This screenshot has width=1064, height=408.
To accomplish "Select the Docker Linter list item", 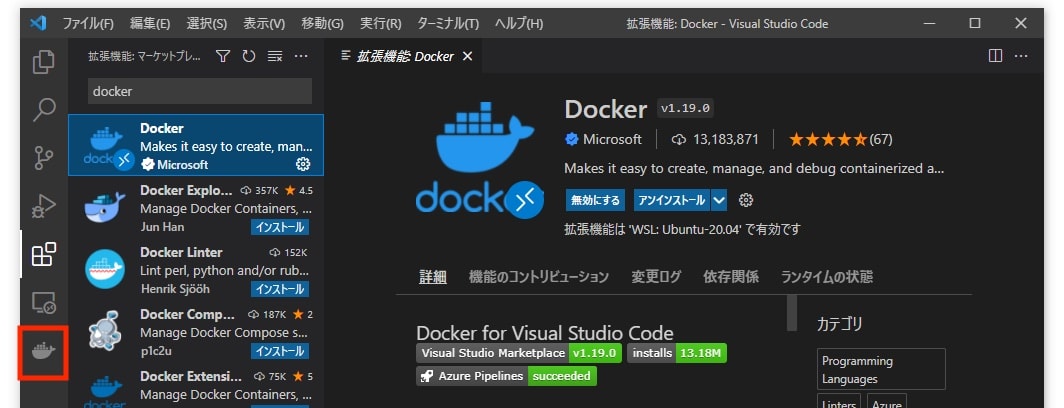I will pyautogui.click(x=196, y=270).
